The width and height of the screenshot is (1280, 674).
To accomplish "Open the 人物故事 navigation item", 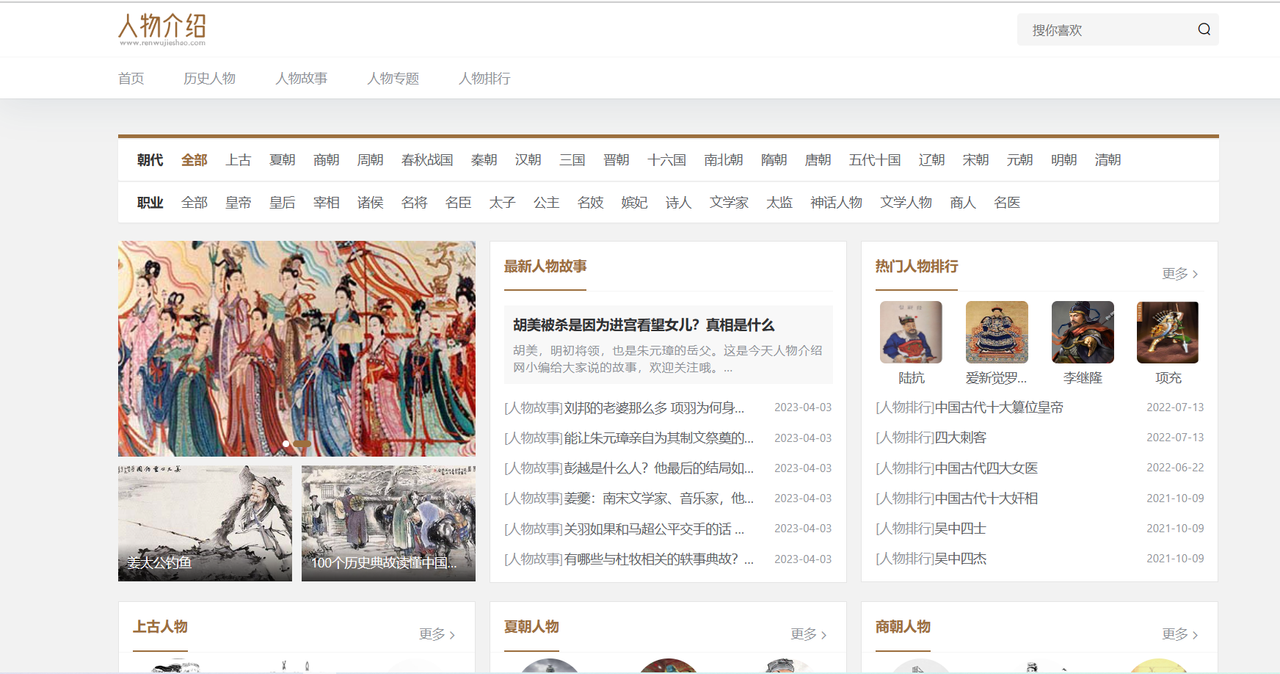I will point(301,78).
